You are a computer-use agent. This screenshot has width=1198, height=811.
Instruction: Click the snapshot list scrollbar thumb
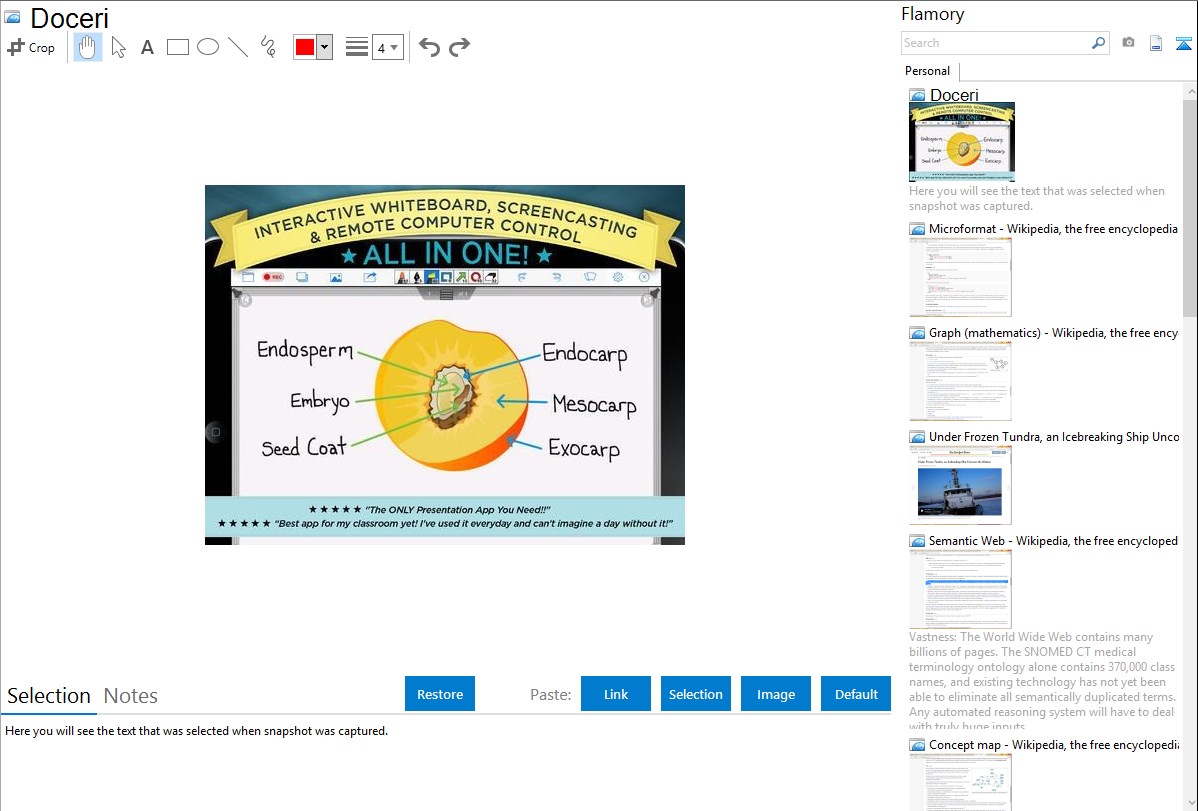click(x=1190, y=206)
